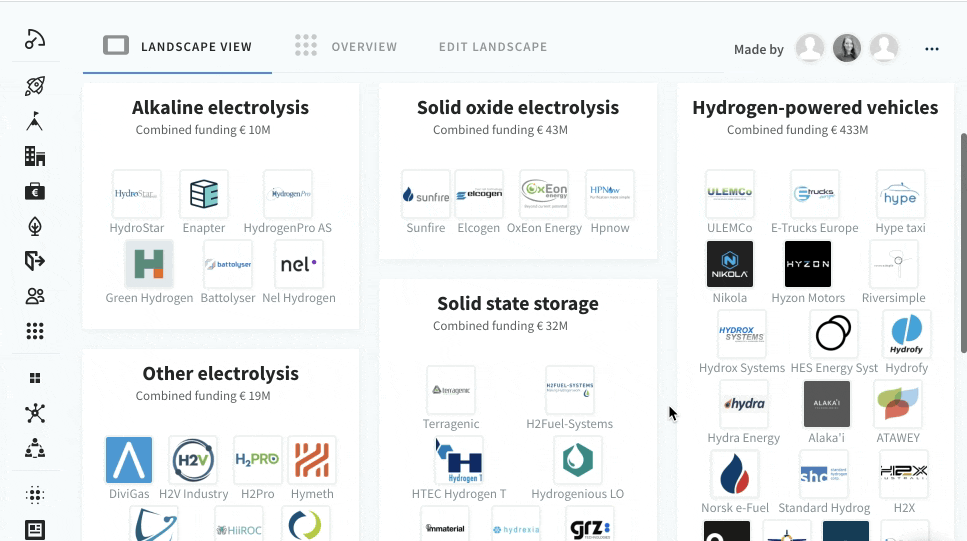
Task: Open Hymeth company logo
Action: tap(312, 460)
